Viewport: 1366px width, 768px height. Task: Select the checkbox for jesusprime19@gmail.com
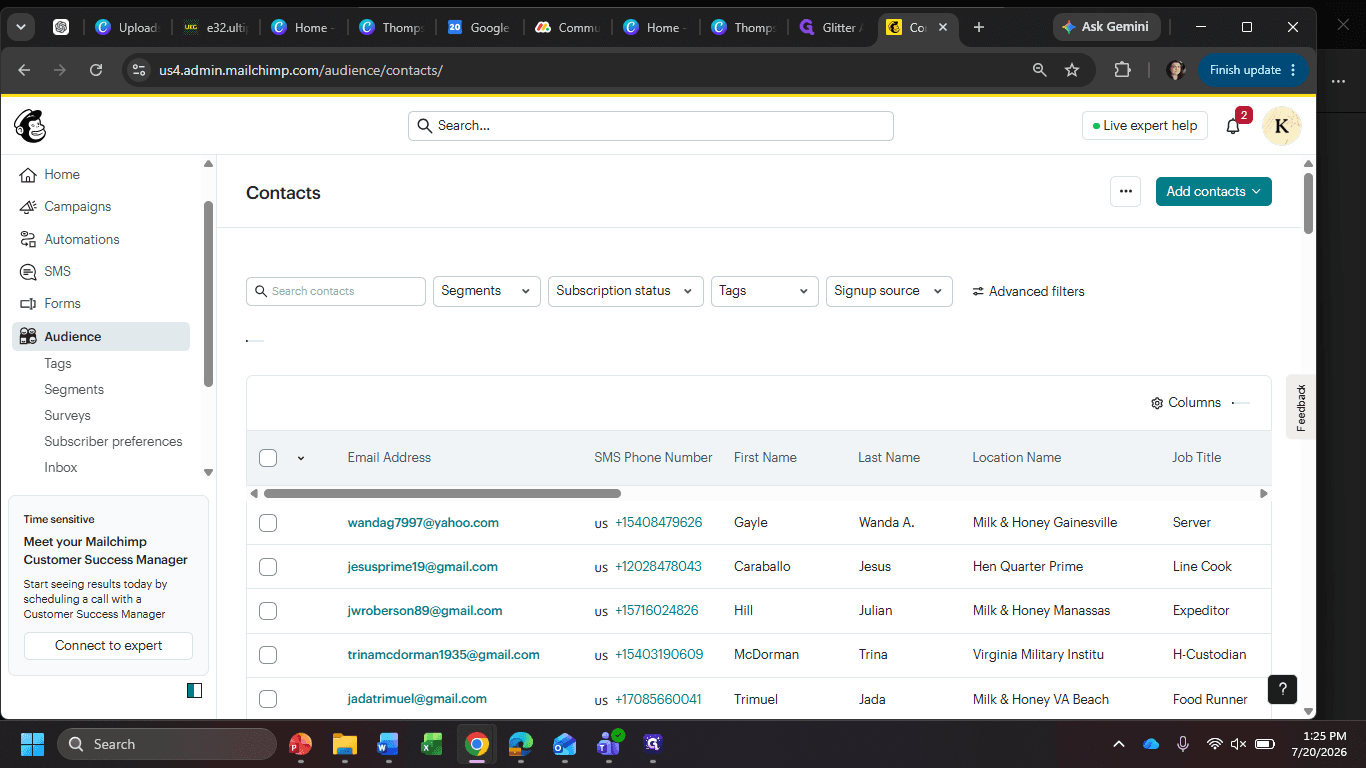tap(268, 567)
